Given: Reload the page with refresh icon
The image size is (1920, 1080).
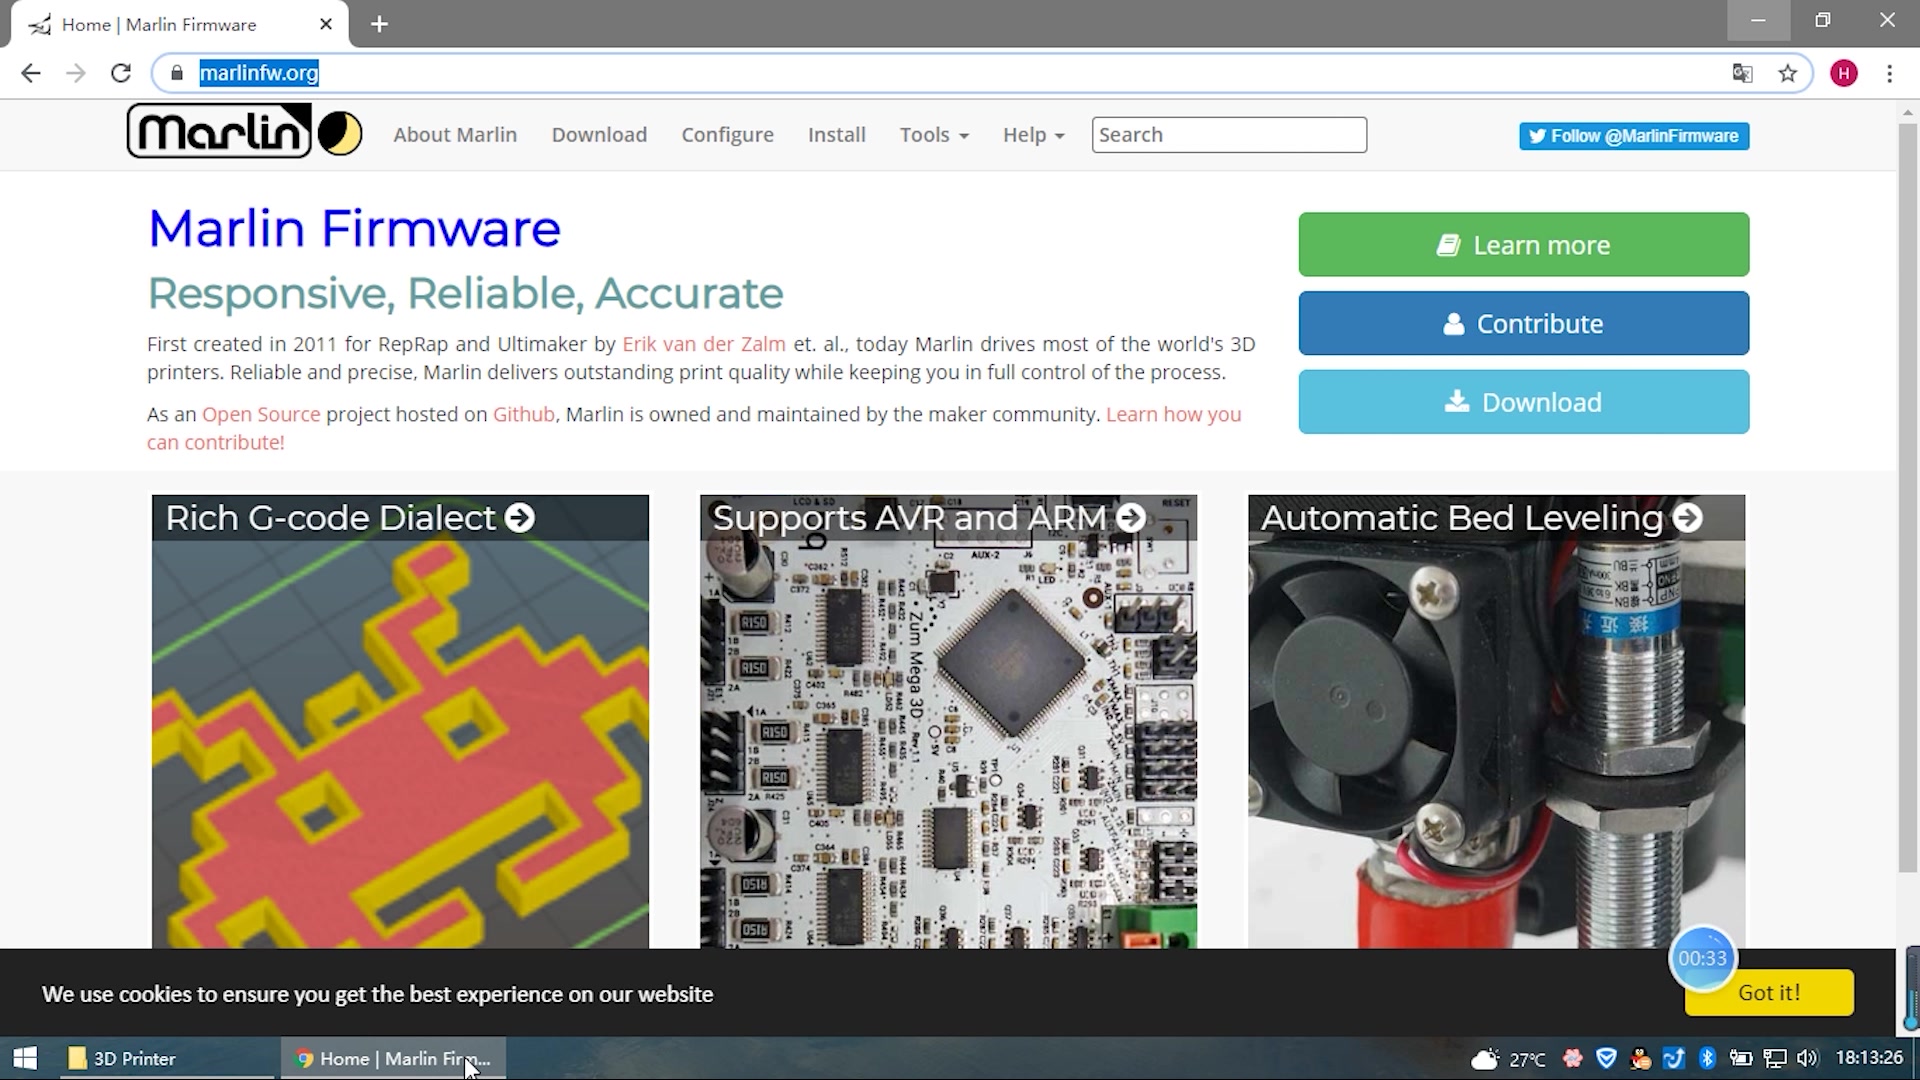Looking at the screenshot, I should 121,73.
